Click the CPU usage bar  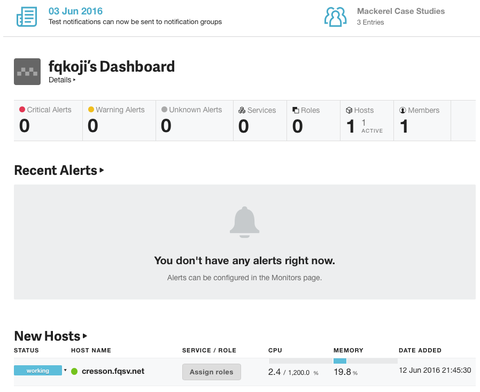pos(300,361)
